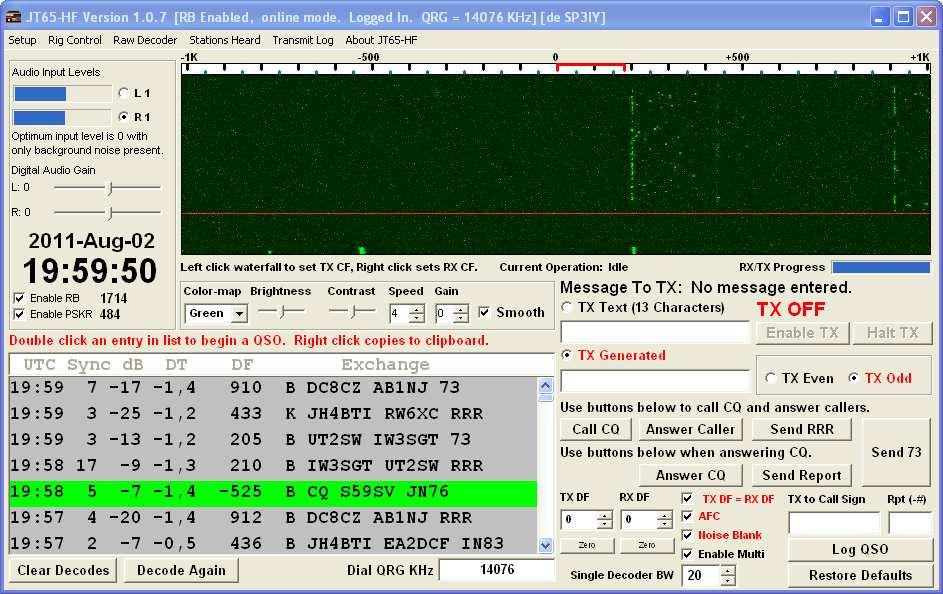Viewport: 943px width, 594px height.
Task: Click the Enable TX button
Action: [x=802, y=332]
